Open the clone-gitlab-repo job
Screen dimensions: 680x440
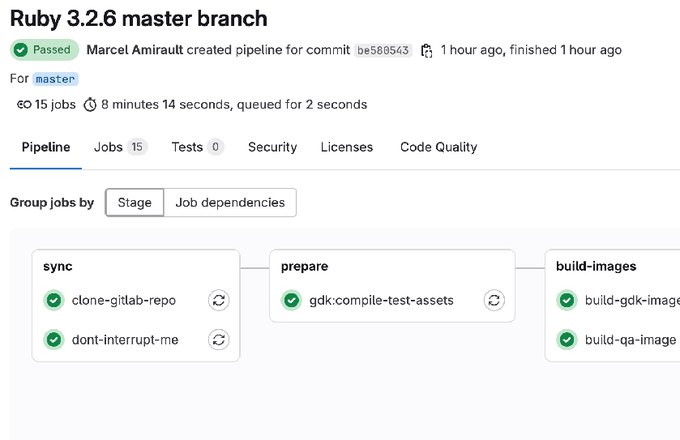pos(124,300)
